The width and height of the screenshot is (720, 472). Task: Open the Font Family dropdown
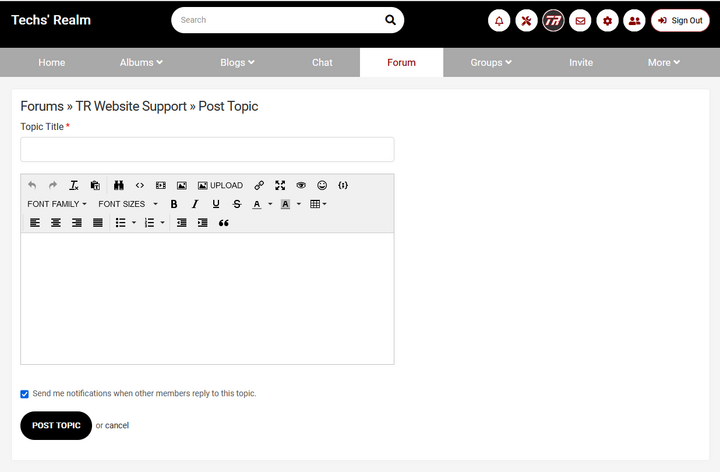pyautogui.click(x=57, y=204)
